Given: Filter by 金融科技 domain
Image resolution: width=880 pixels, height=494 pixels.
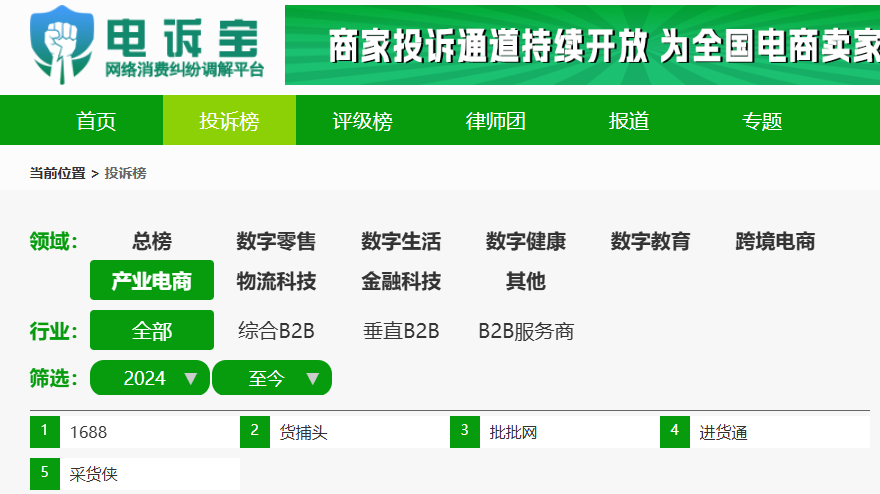Looking at the screenshot, I should click(x=401, y=280).
